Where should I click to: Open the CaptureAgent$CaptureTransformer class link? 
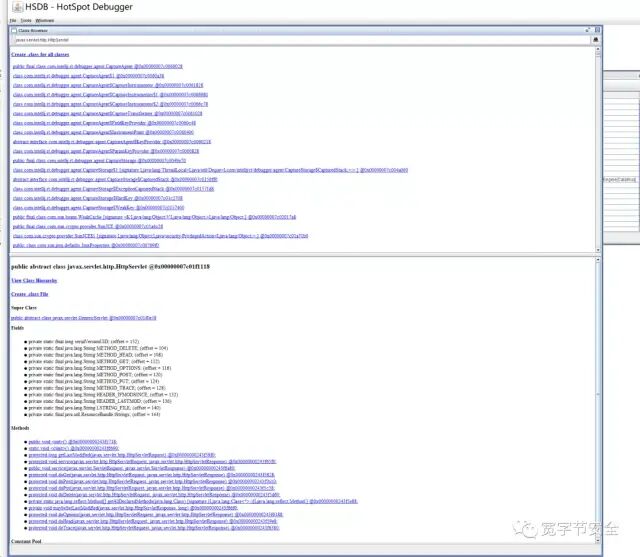[x=107, y=113]
